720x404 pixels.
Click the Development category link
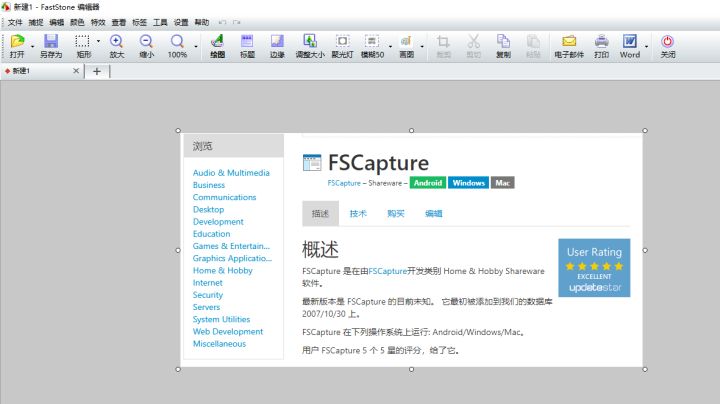point(218,221)
